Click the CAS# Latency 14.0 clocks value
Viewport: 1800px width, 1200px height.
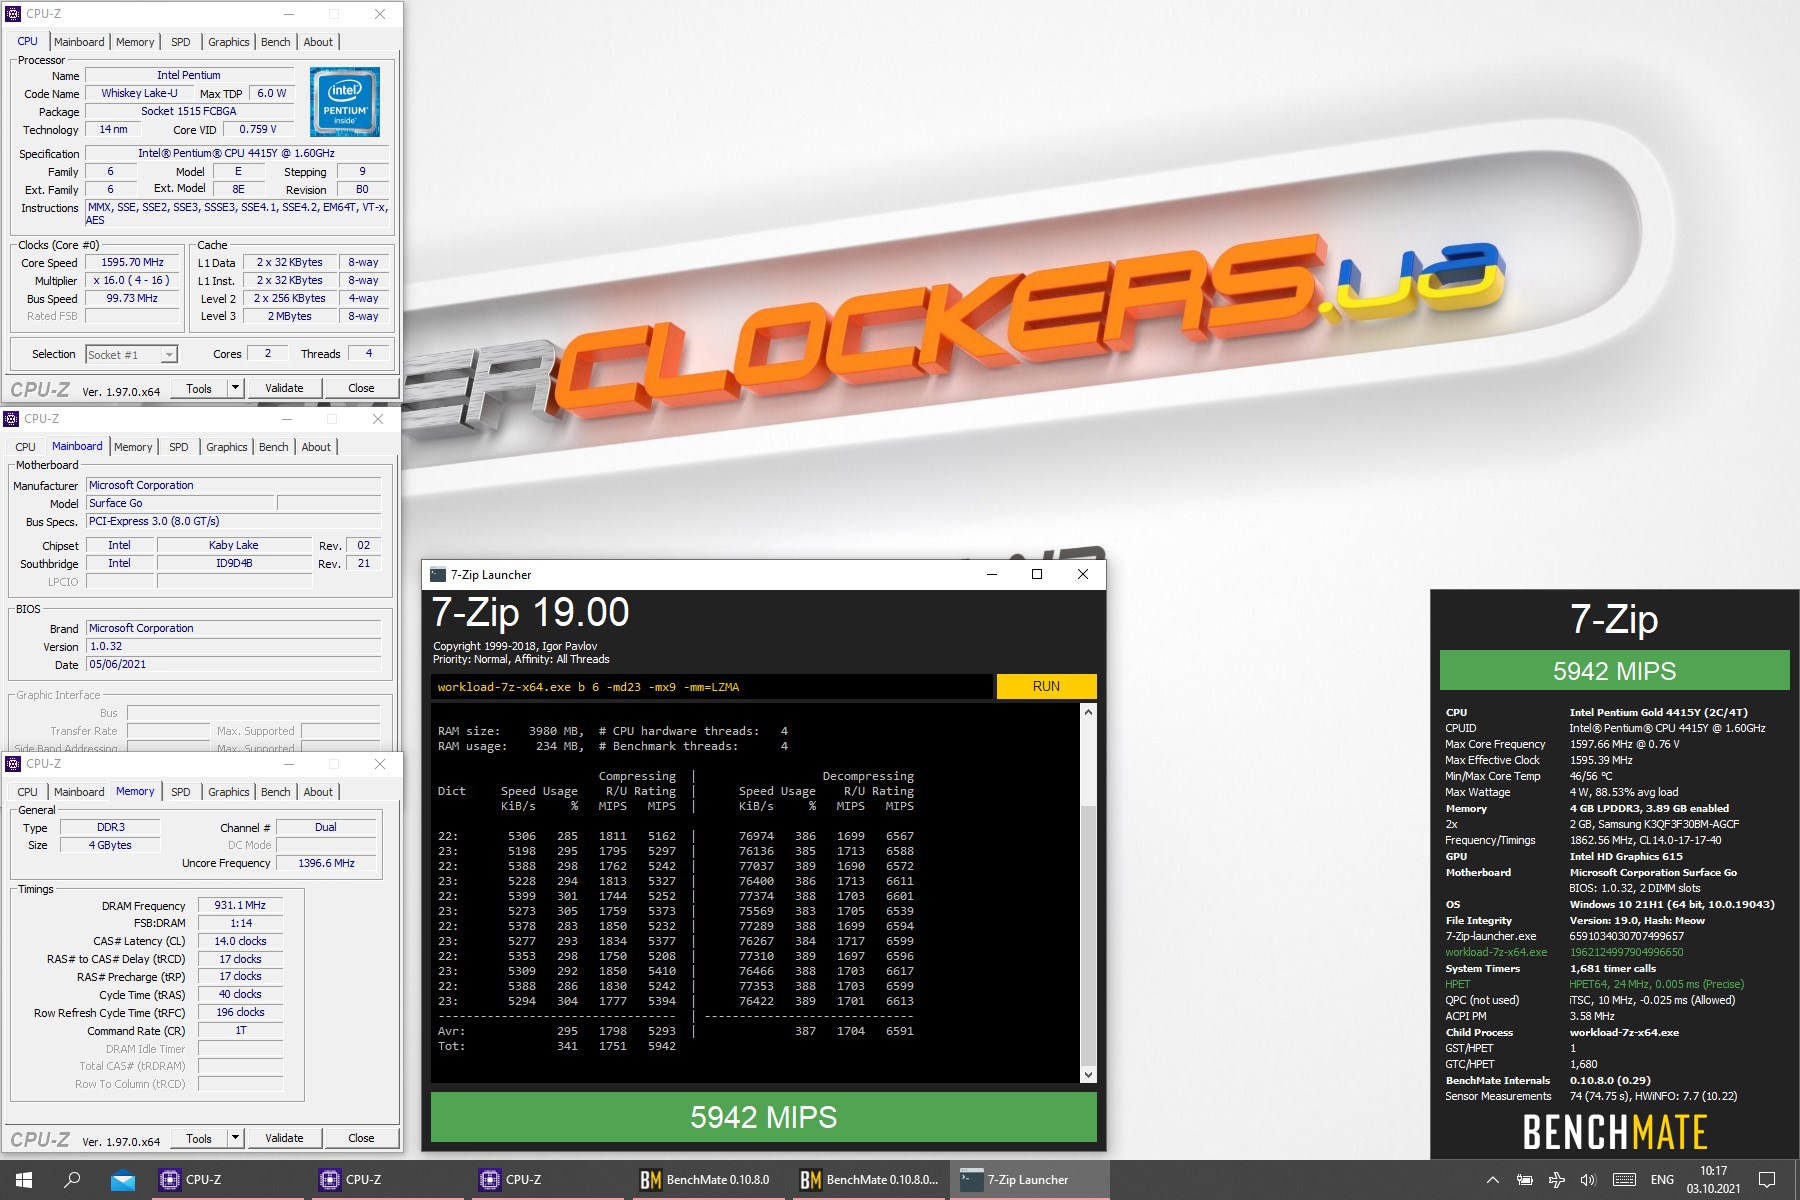point(240,941)
